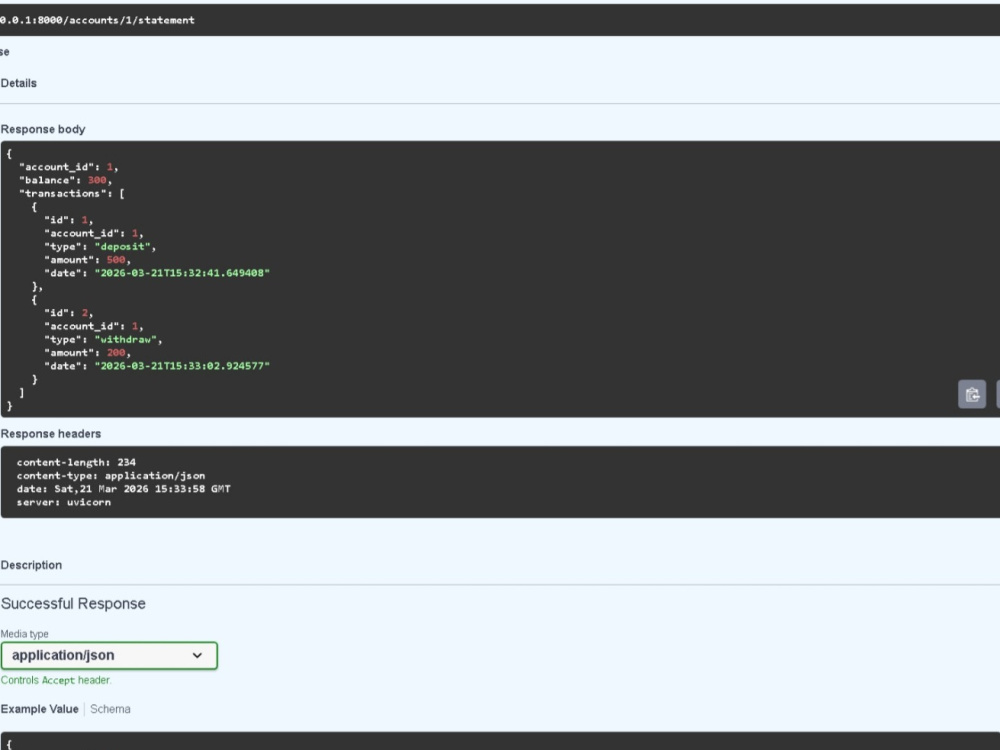The image size is (1000, 750).
Task: Click the "transactions" key in response body
Action: pos(62,194)
